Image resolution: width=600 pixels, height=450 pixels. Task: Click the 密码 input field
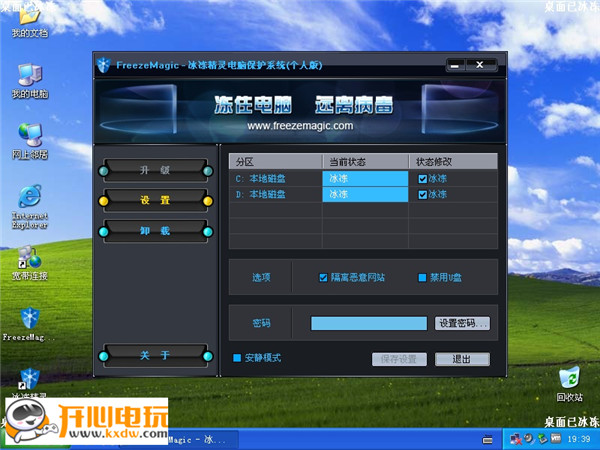[368, 323]
